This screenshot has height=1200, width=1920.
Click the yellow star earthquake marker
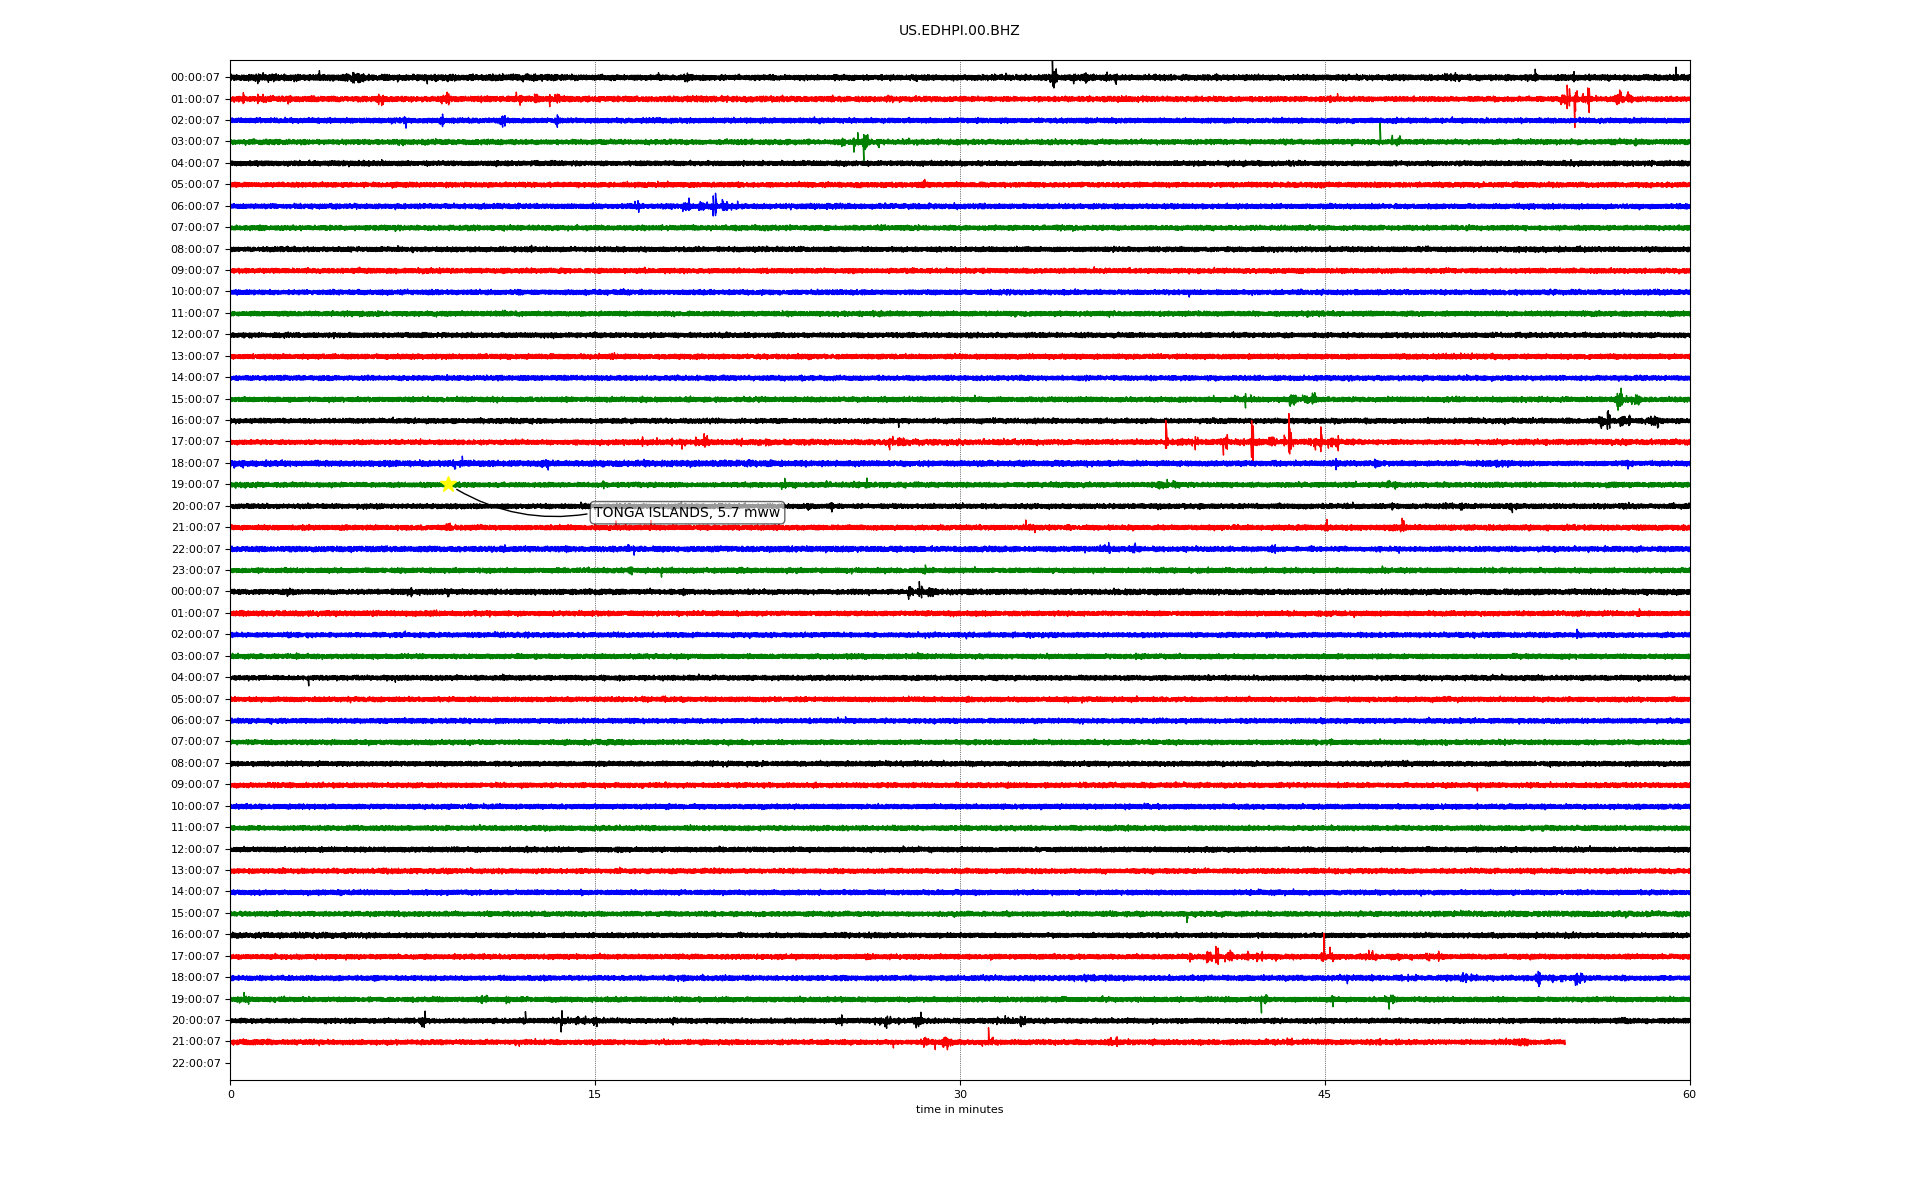pos(448,485)
